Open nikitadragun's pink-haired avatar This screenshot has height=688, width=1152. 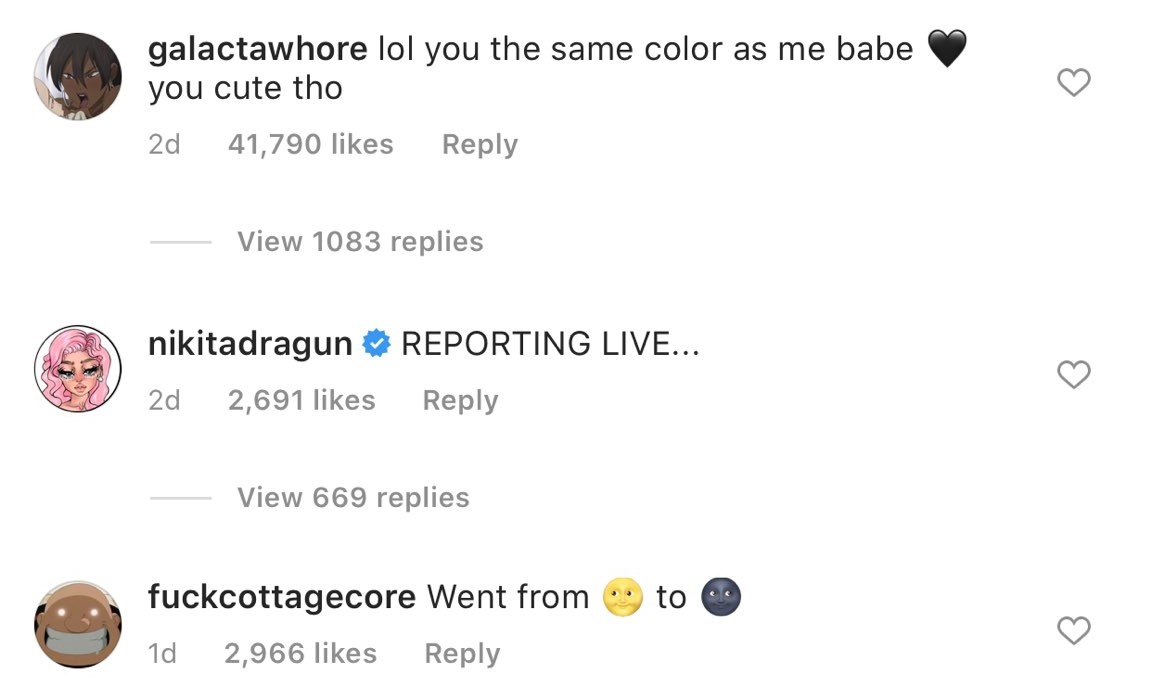point(78,368)
